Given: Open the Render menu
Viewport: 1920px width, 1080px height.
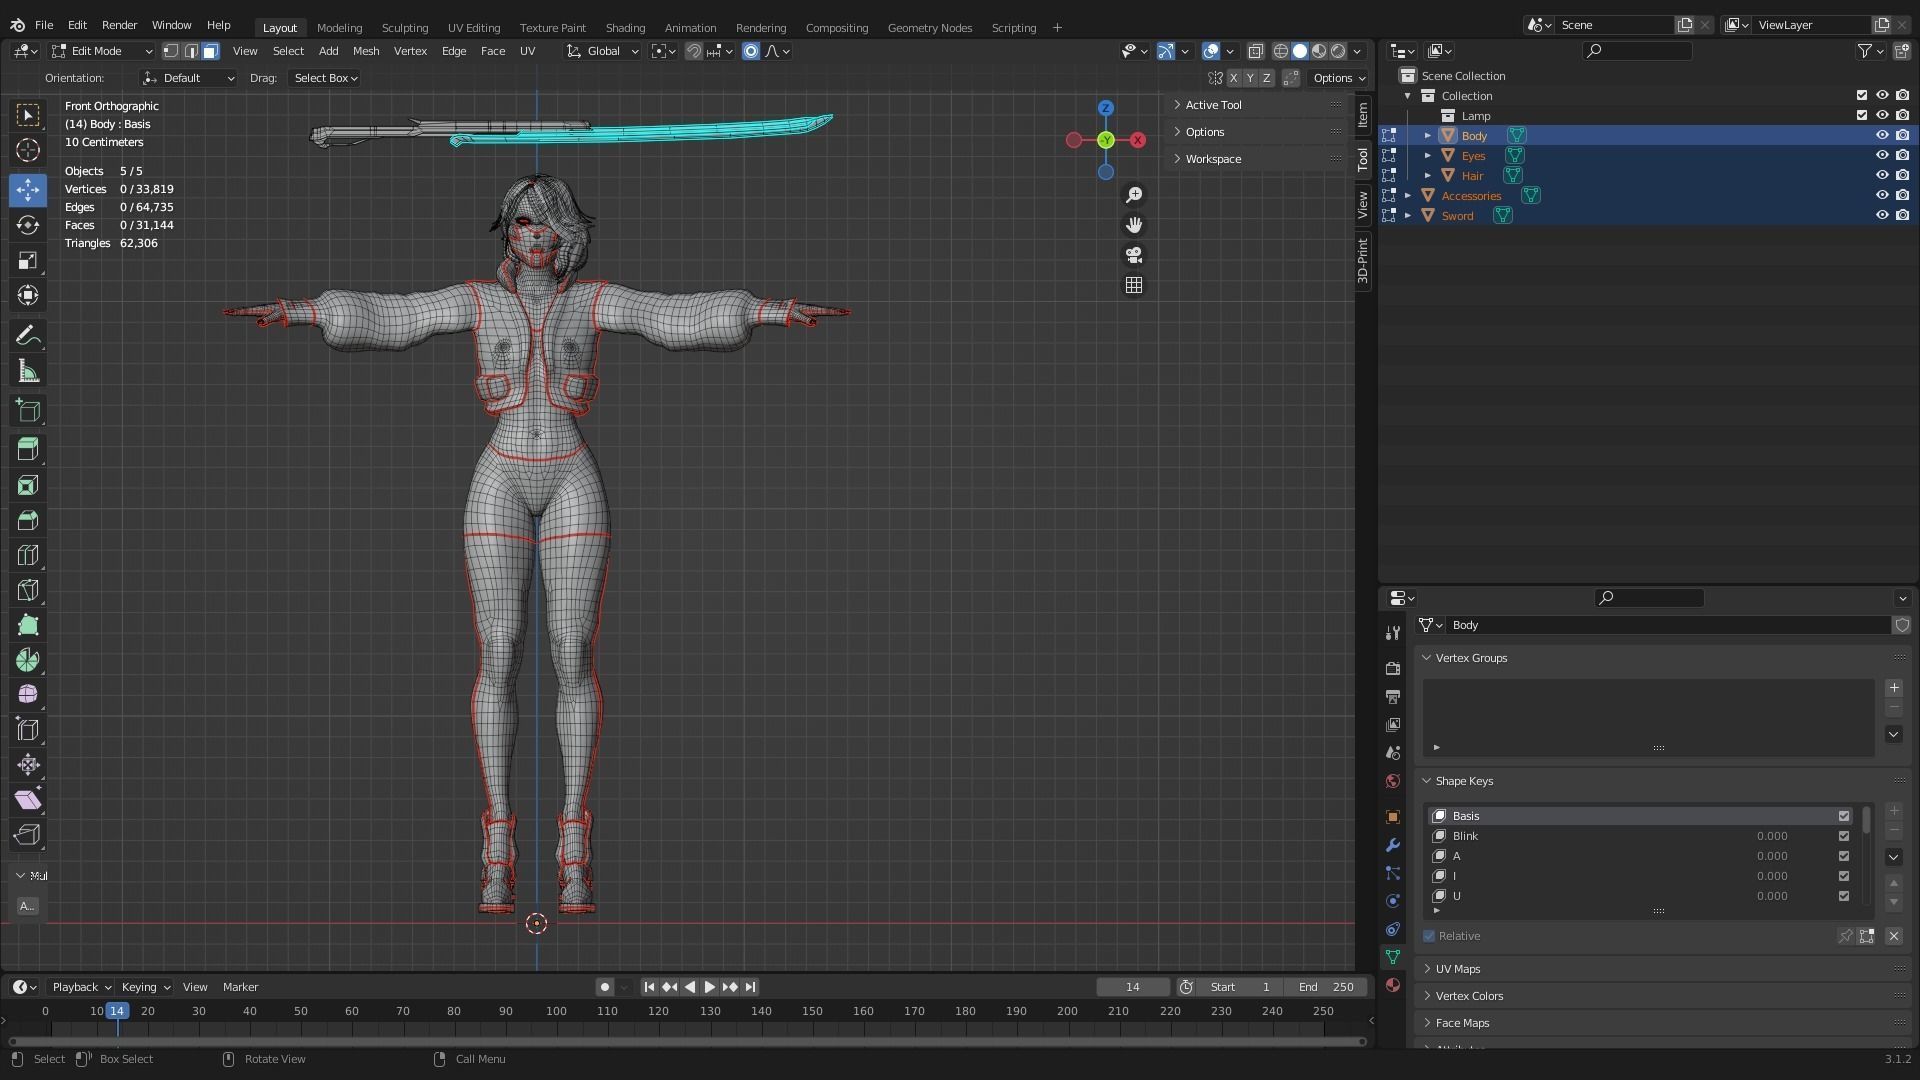Looking at the screenshot, I should pyautogui.click(x=119, y=25).
